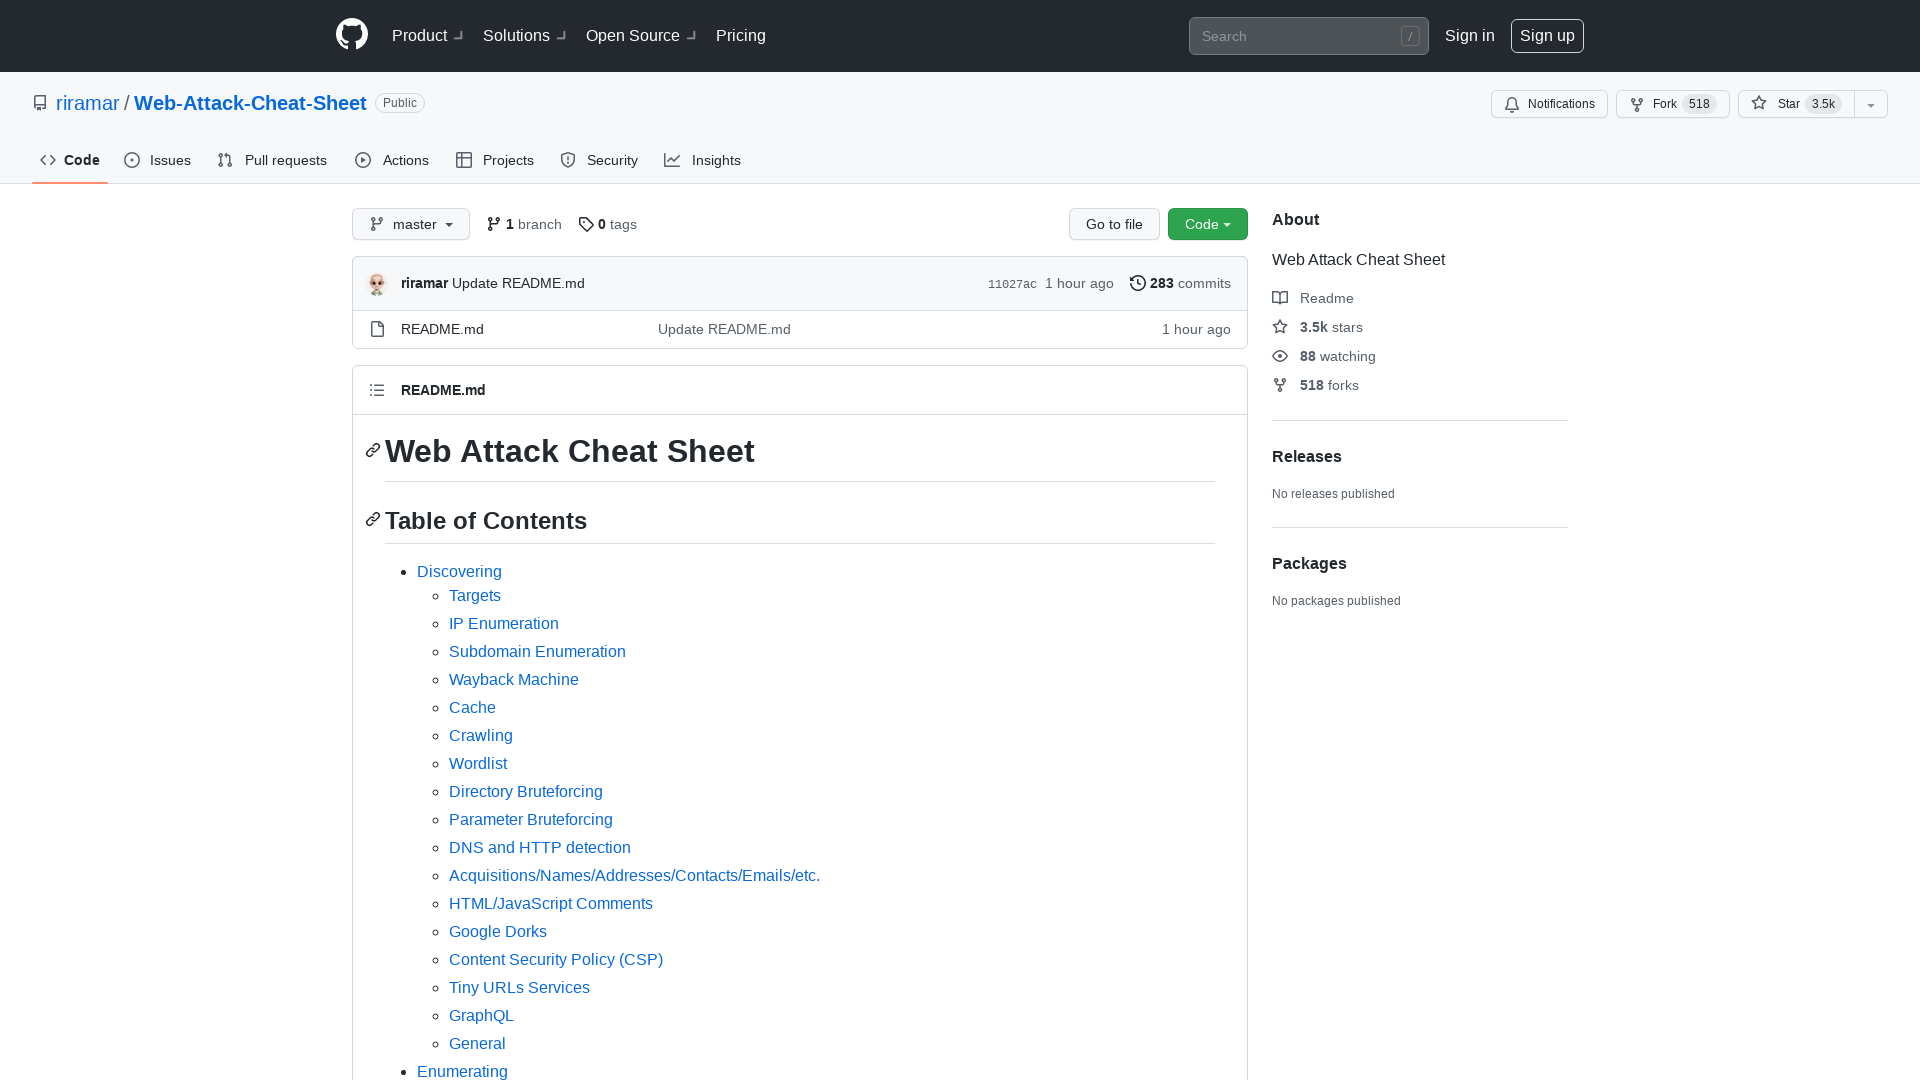Jump to the Targets section link
Image resolution: width=1920 pixels, height=1080 pixels.
coord(475,595)
